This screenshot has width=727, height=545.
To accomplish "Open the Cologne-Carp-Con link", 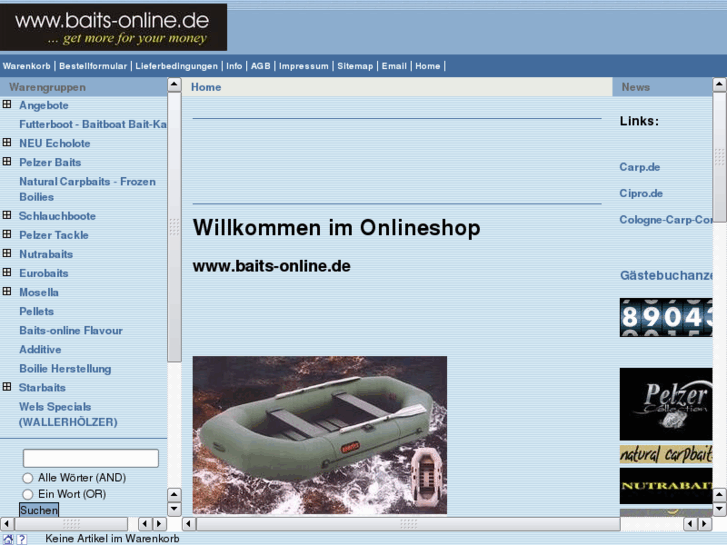I will pos(666,220).
